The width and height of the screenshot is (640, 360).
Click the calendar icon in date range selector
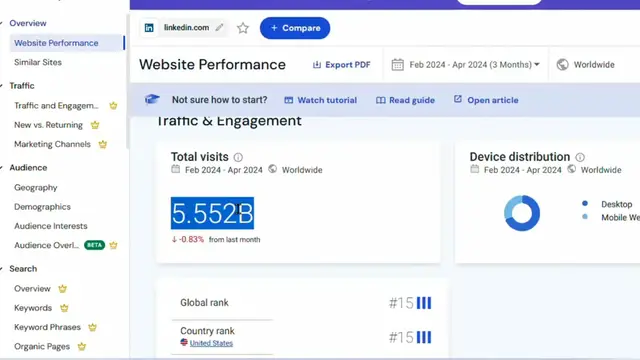pos(398,64)
